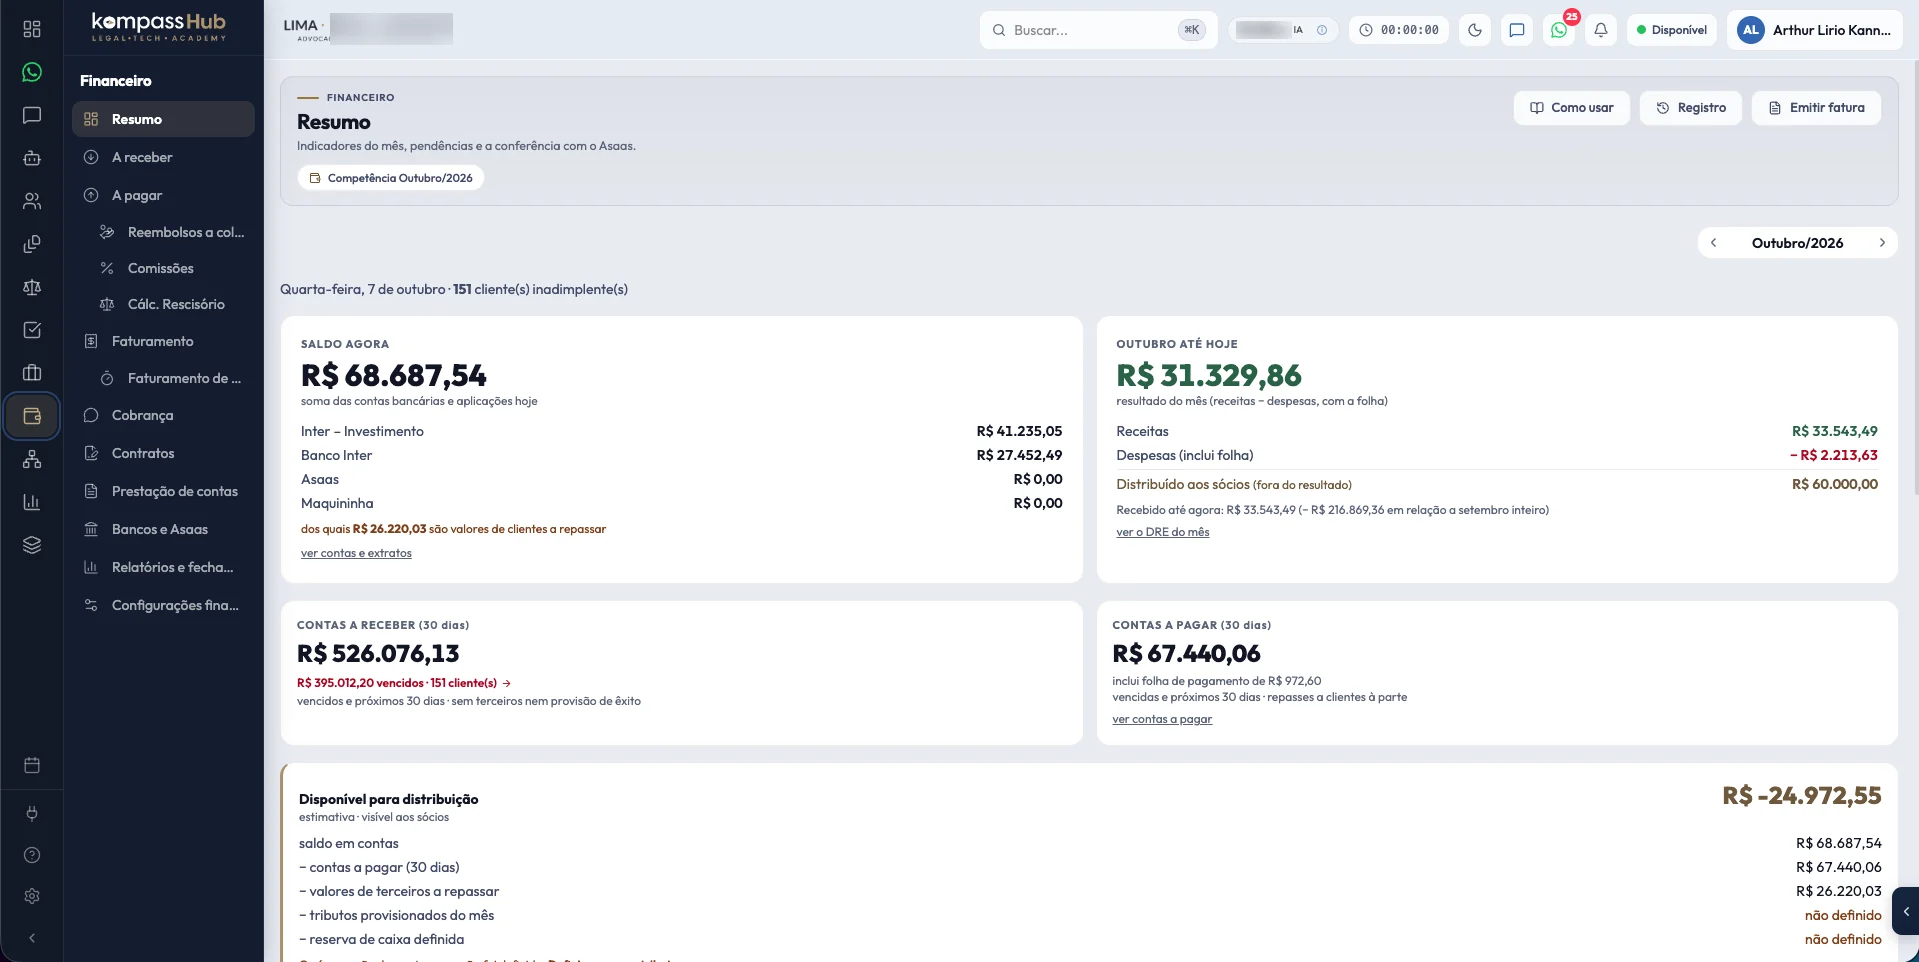The height and width of the screenshot is (962, 1919).
Task: Click the Emitir fatura button
Action: (1816, 108)
